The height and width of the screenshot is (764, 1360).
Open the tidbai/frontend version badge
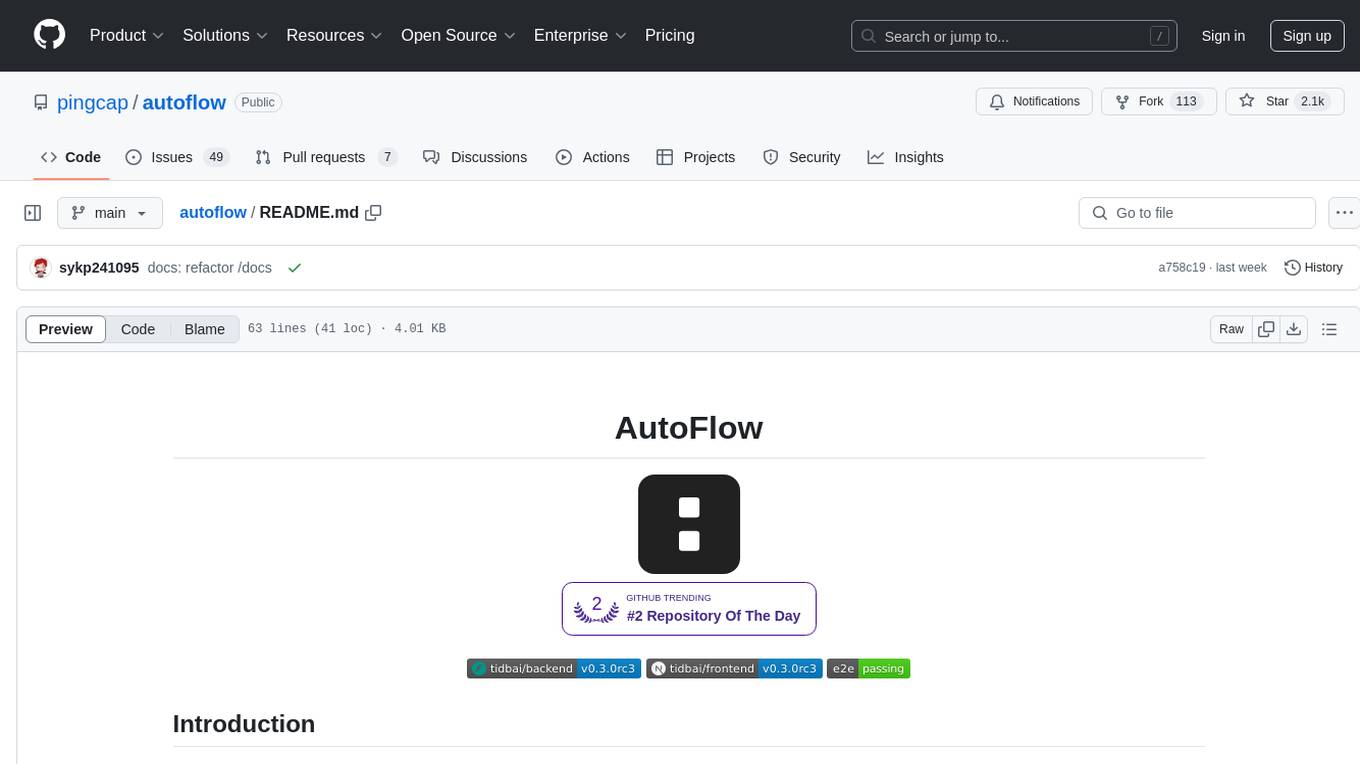point(733,669)
